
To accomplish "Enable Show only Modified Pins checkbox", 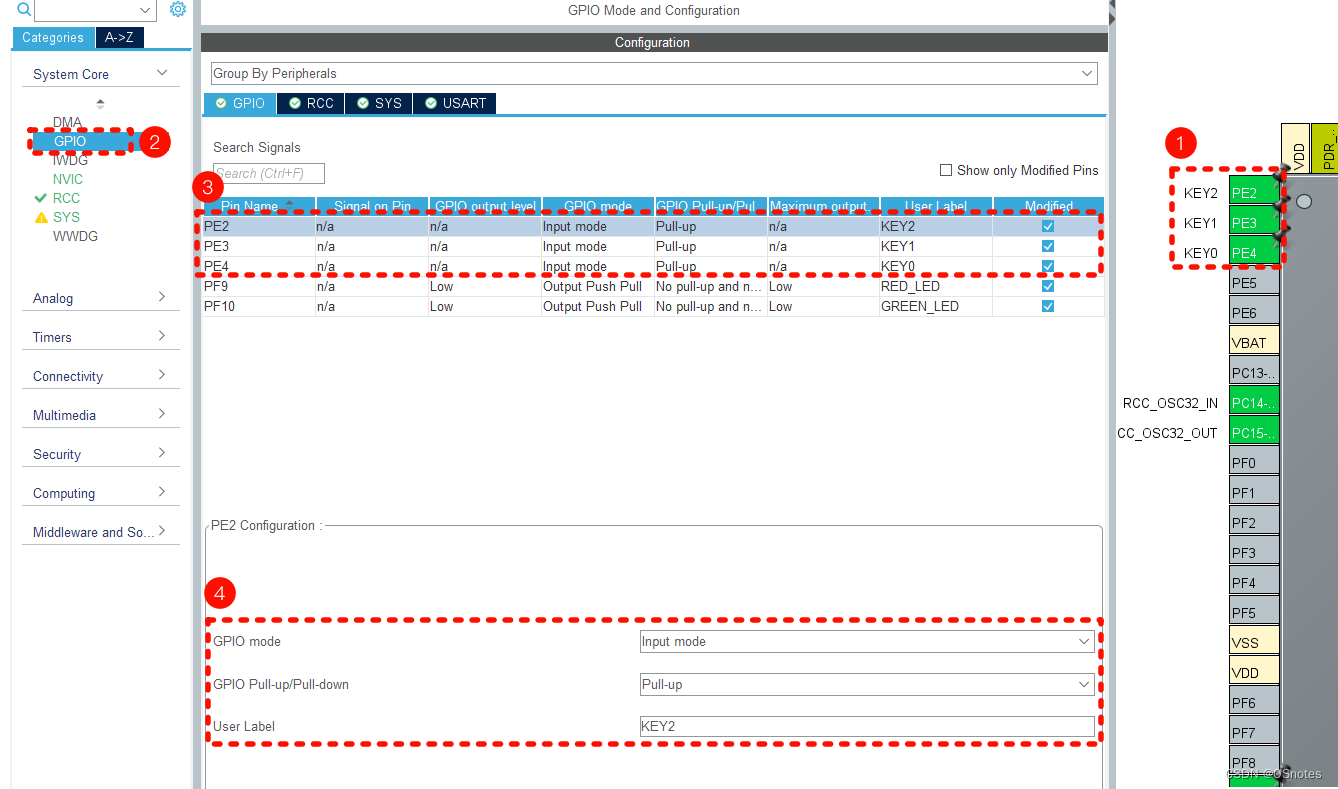I will coord(946,170).
